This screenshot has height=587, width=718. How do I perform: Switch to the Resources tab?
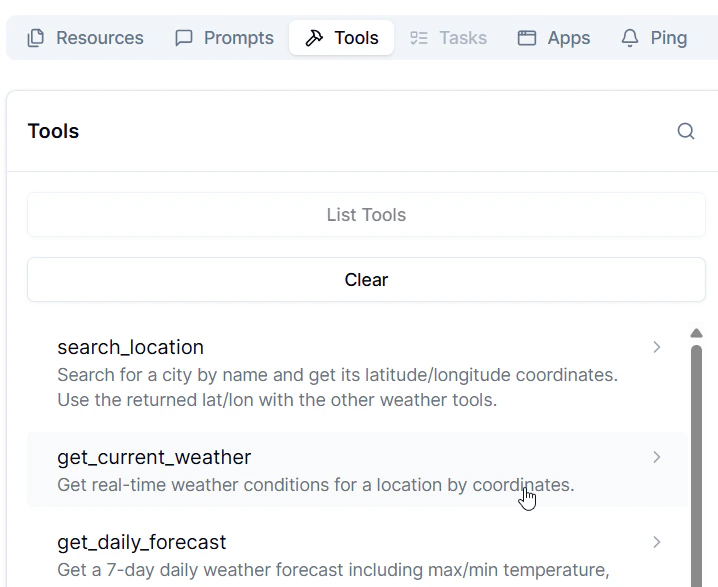click(86, 38)
